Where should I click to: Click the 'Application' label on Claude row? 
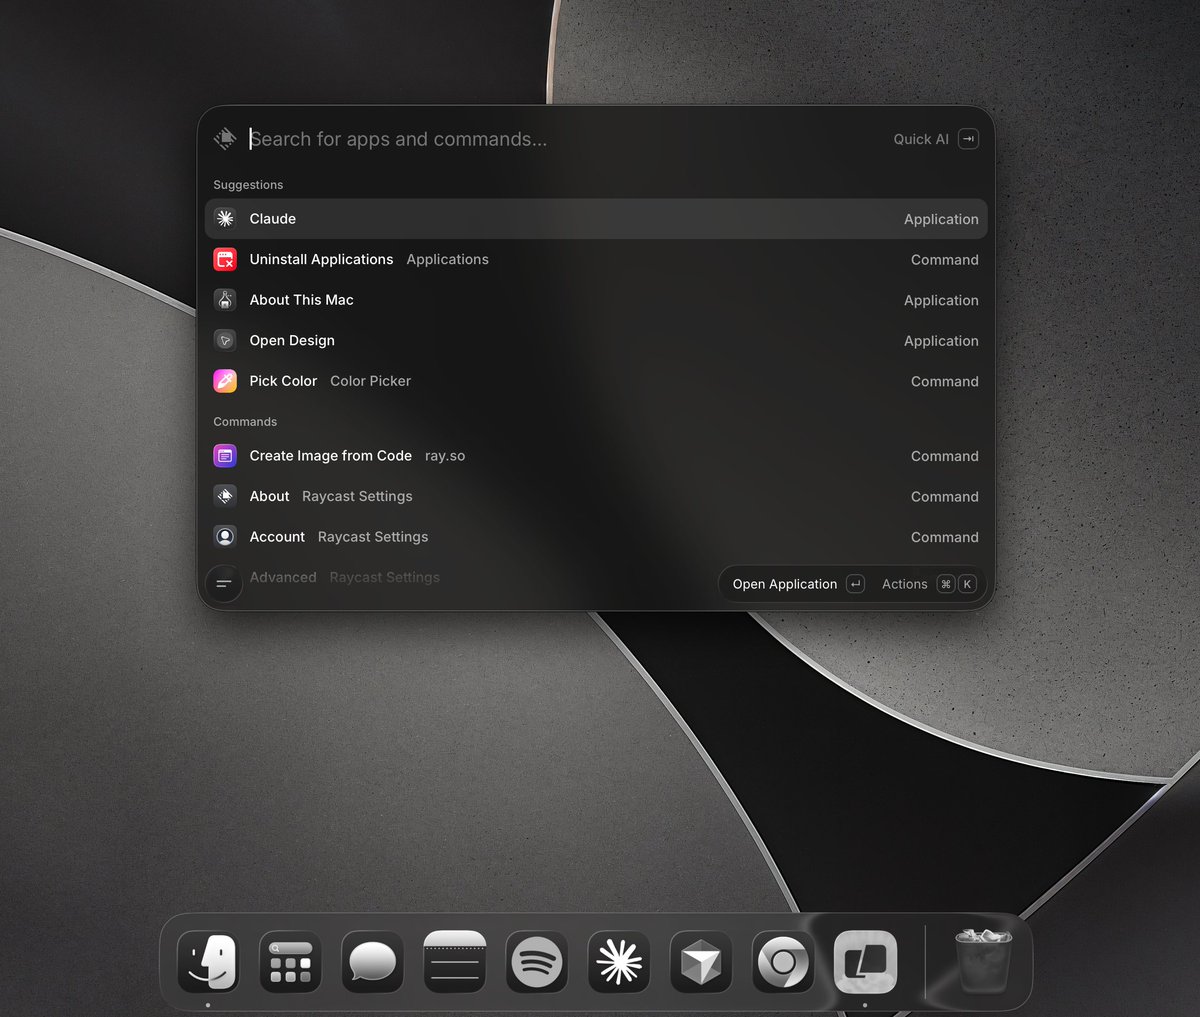click(x=941, y=219)
